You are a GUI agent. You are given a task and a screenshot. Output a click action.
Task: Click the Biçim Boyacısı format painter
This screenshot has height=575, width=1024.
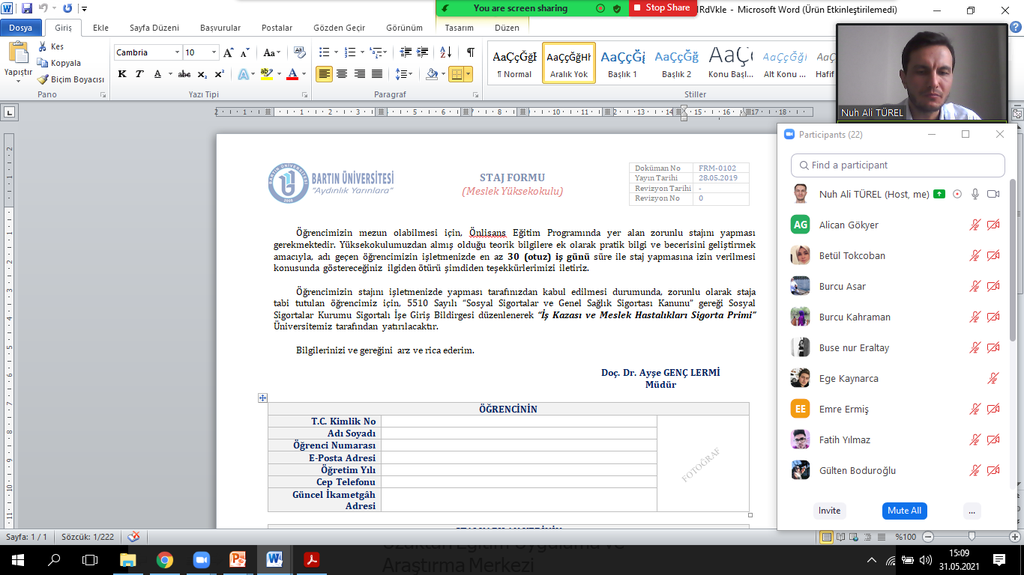click(x=70, y=79)
